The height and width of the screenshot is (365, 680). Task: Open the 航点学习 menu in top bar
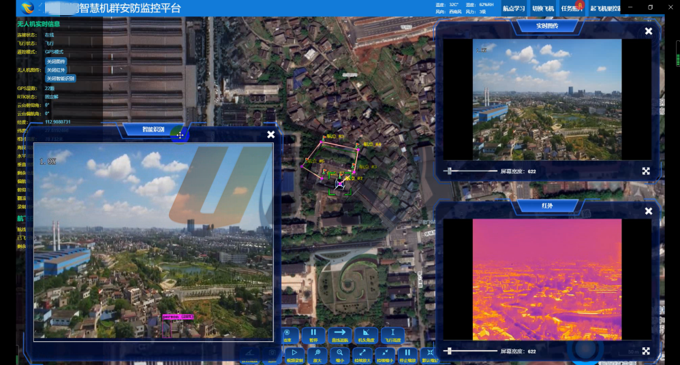pyautogui.click(x=514, y=8)
